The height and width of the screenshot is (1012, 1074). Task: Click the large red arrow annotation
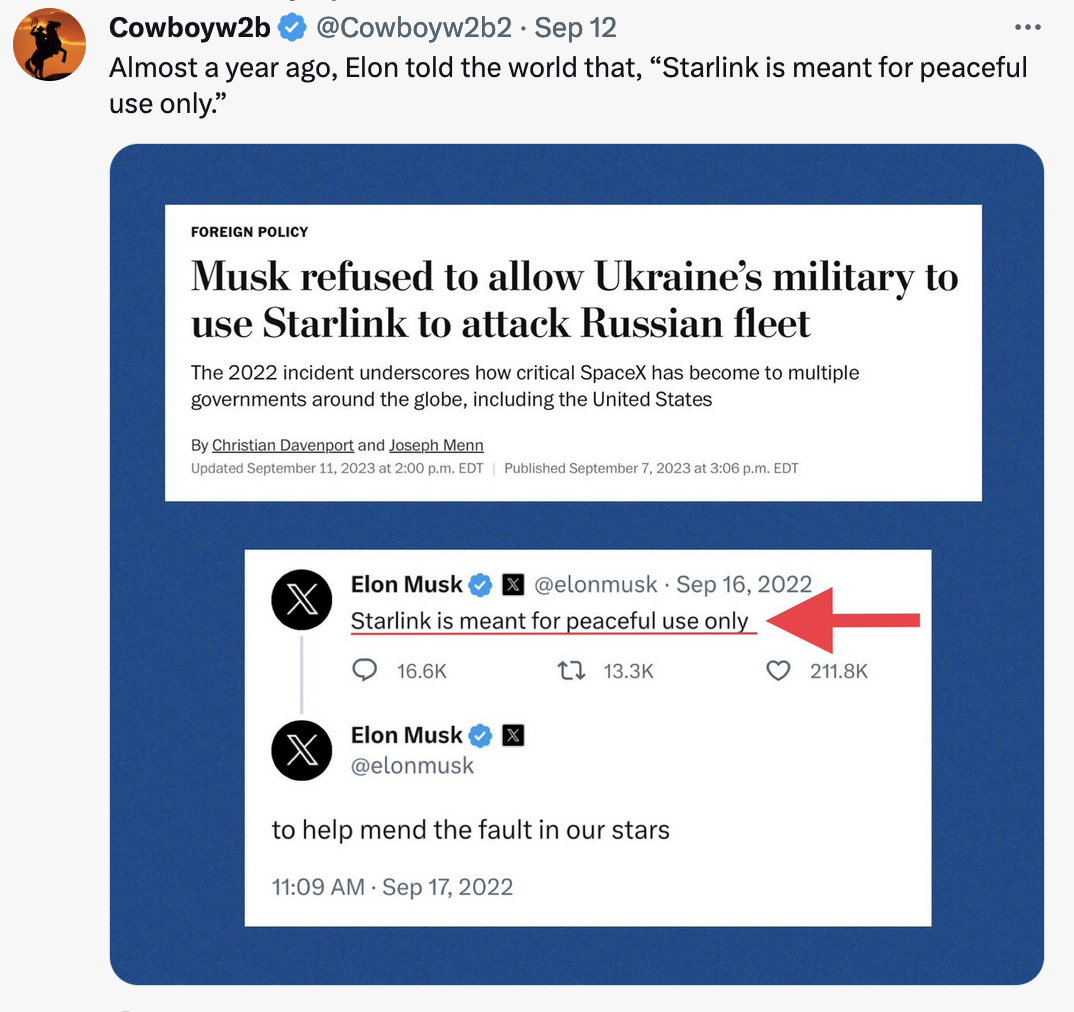click(x=848, y=621)
